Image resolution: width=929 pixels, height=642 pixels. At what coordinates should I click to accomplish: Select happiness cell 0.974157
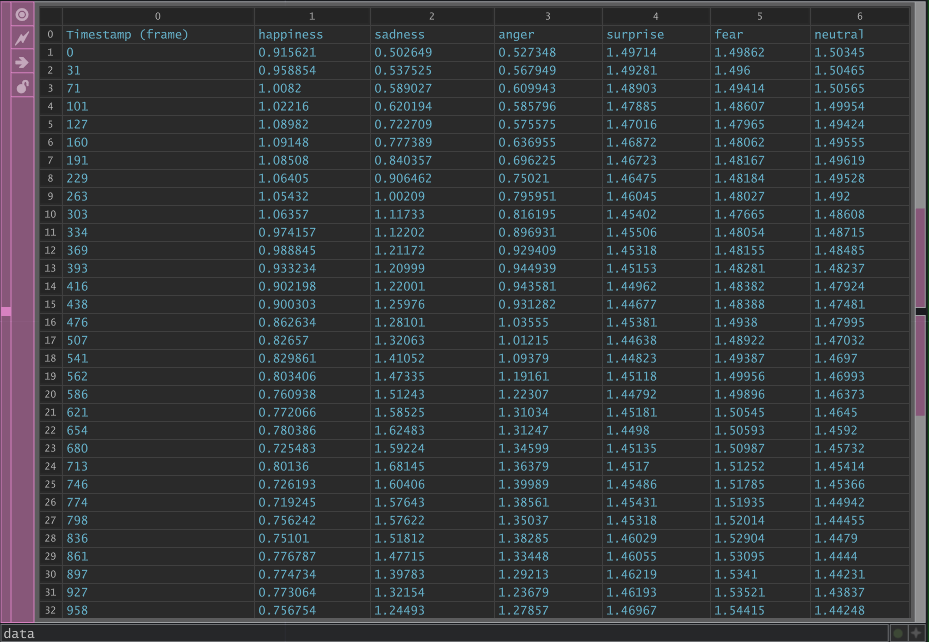coord(312,232)
